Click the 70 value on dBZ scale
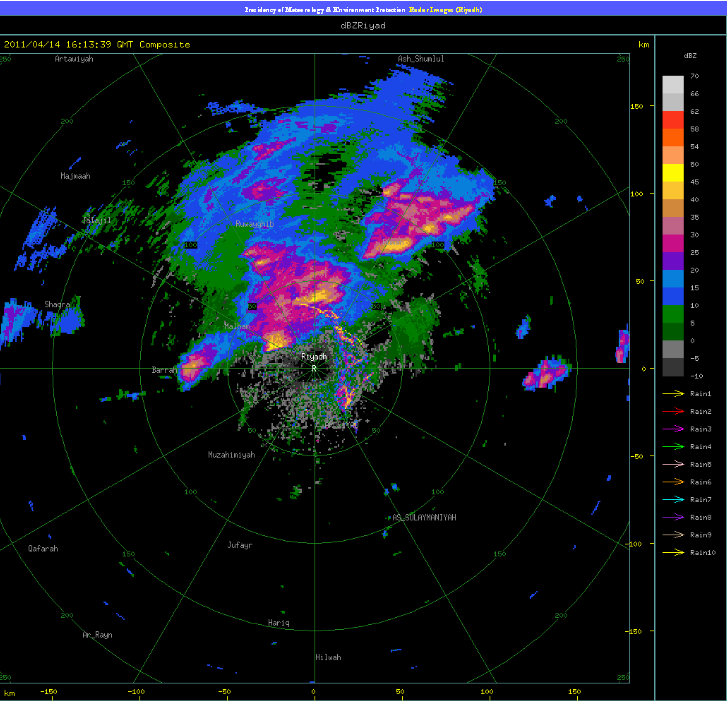Image resolution: width=728 pixels, height=701 pixels. (695, 76)
